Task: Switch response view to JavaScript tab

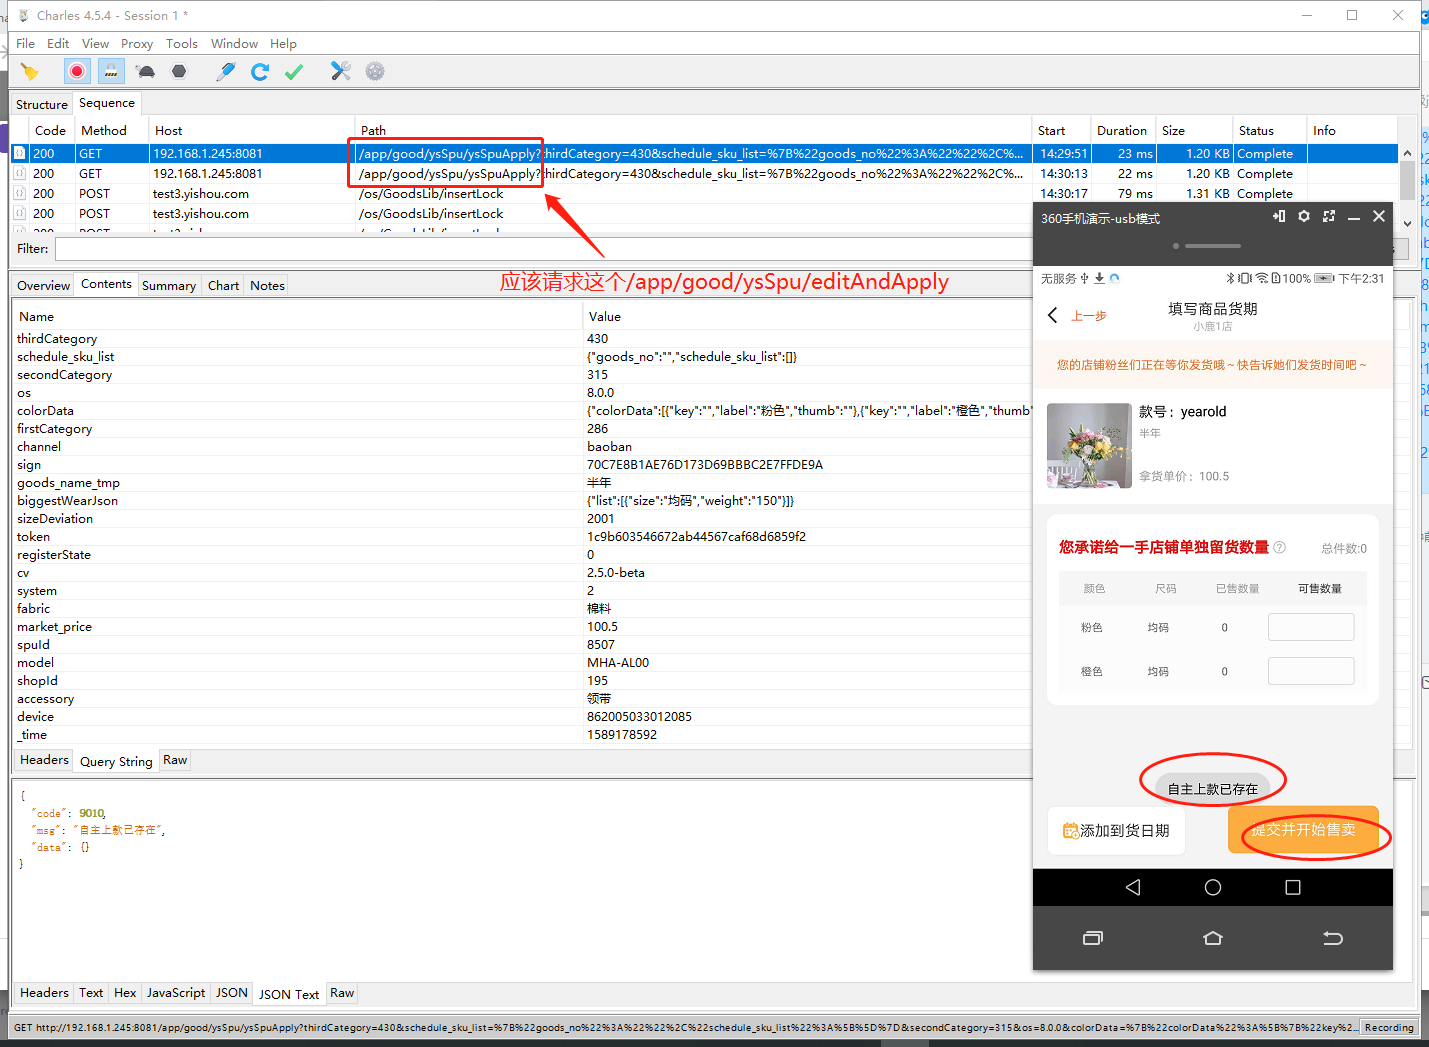Action: pyautogui.click(x=176, y=993)
